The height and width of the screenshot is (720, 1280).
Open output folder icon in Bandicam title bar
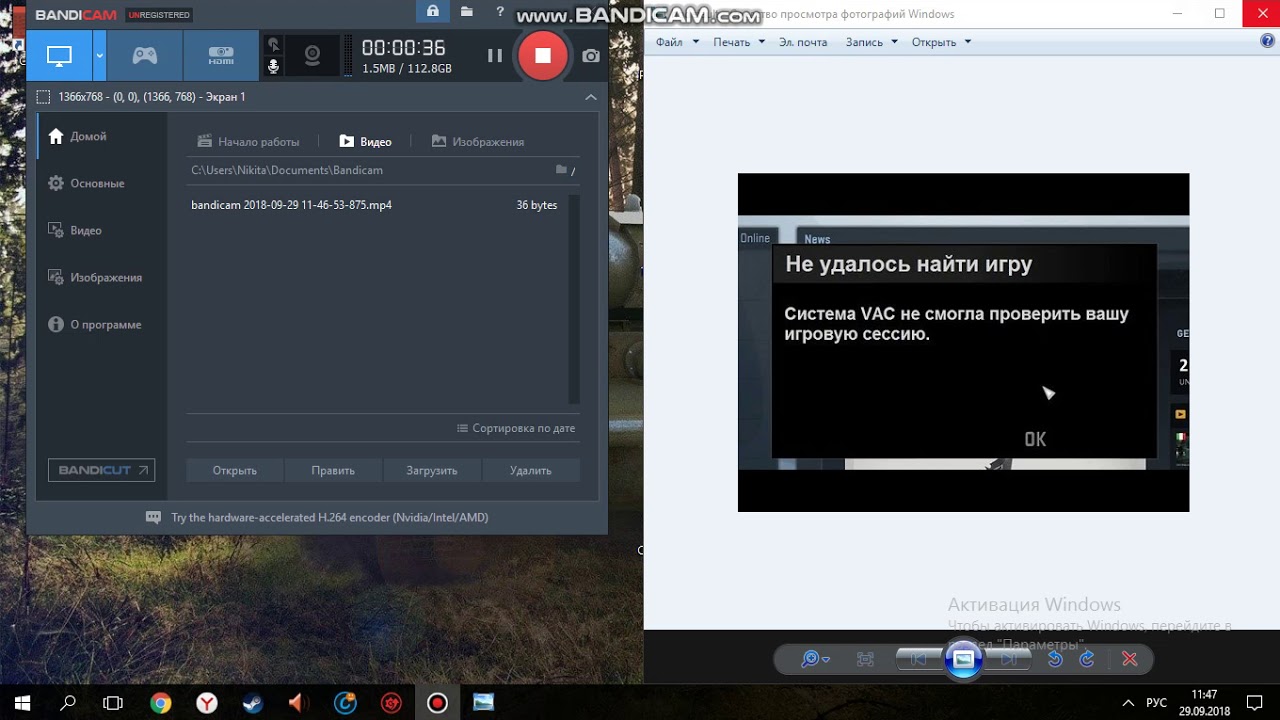(x=467, y=12)
